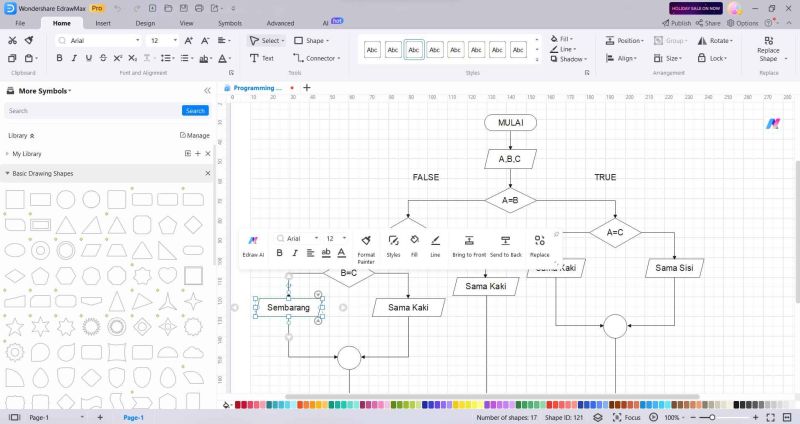Click Send to Back in floating toolbar
This screenshot has height=424, width=800.
click(x=506, y=246)
